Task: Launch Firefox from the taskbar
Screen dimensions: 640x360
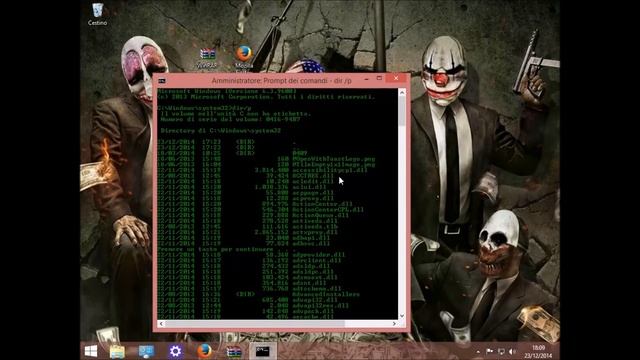Action: point(204,351)
